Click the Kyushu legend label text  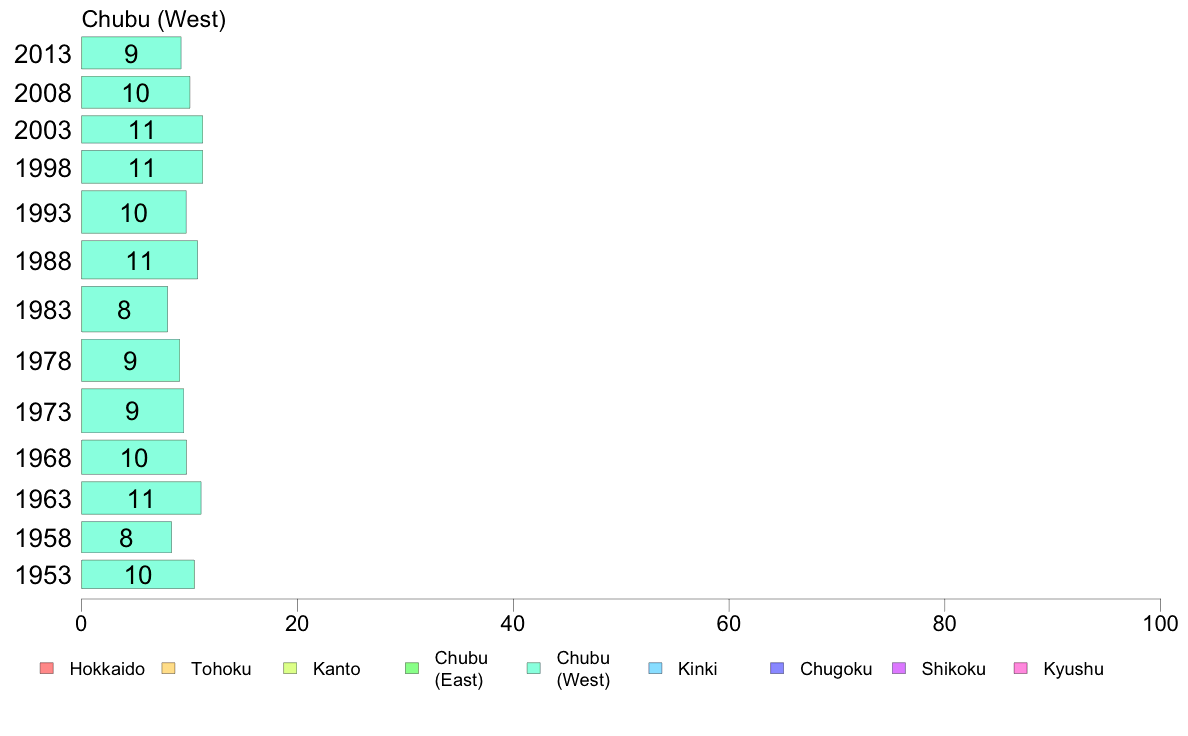[1073, 669]
